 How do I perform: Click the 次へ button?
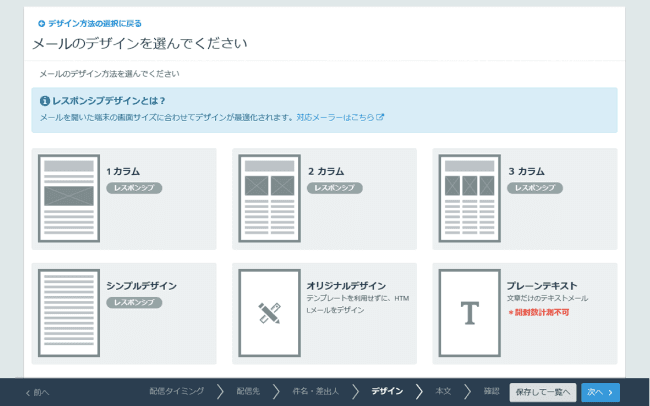599,392
